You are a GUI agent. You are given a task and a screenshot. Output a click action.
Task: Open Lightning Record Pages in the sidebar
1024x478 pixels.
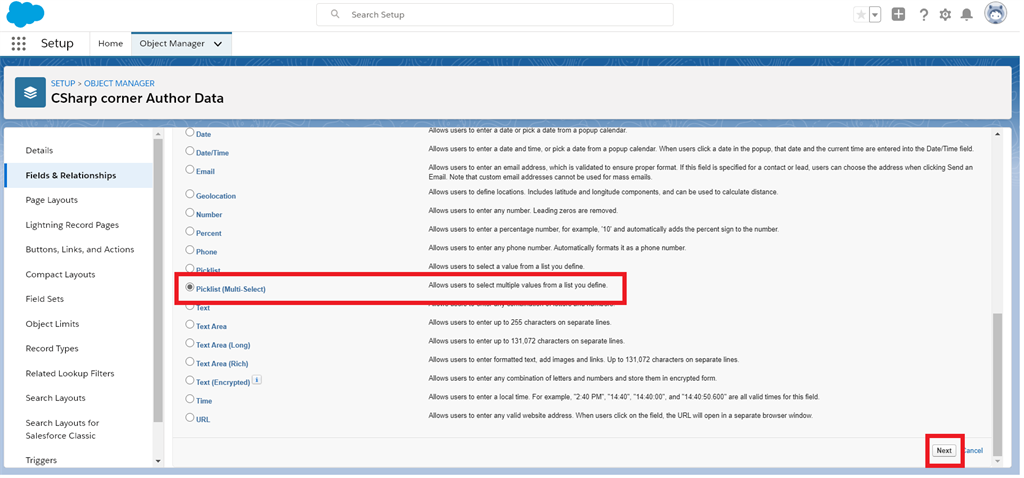click(72, 225)
